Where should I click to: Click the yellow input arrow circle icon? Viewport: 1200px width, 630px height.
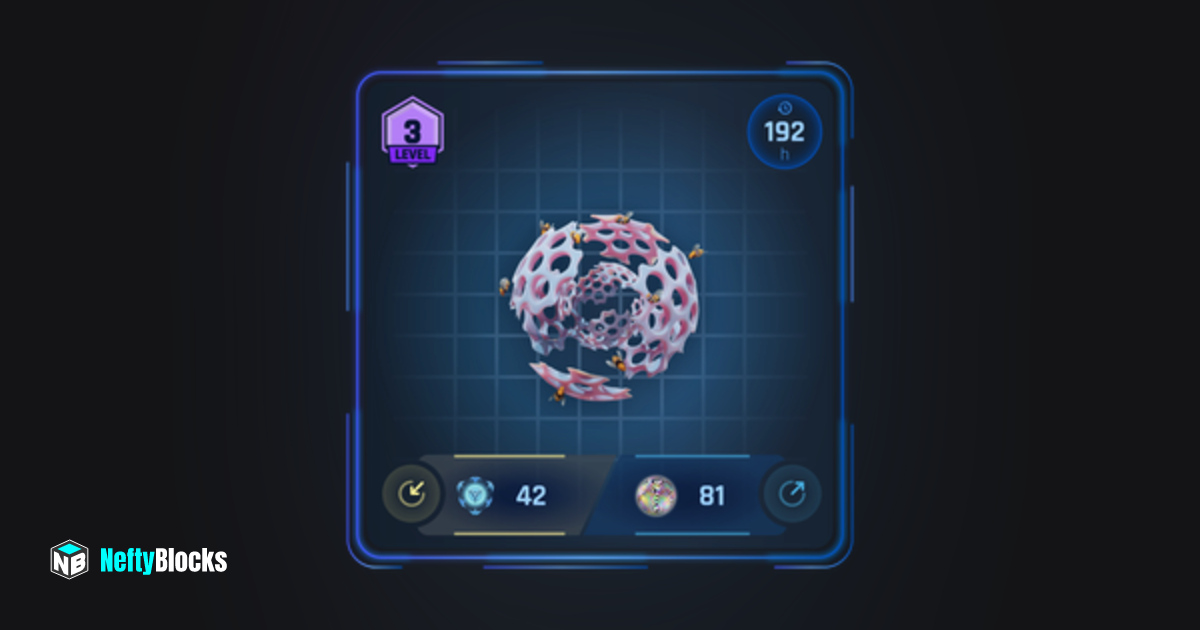pos(411,494)
